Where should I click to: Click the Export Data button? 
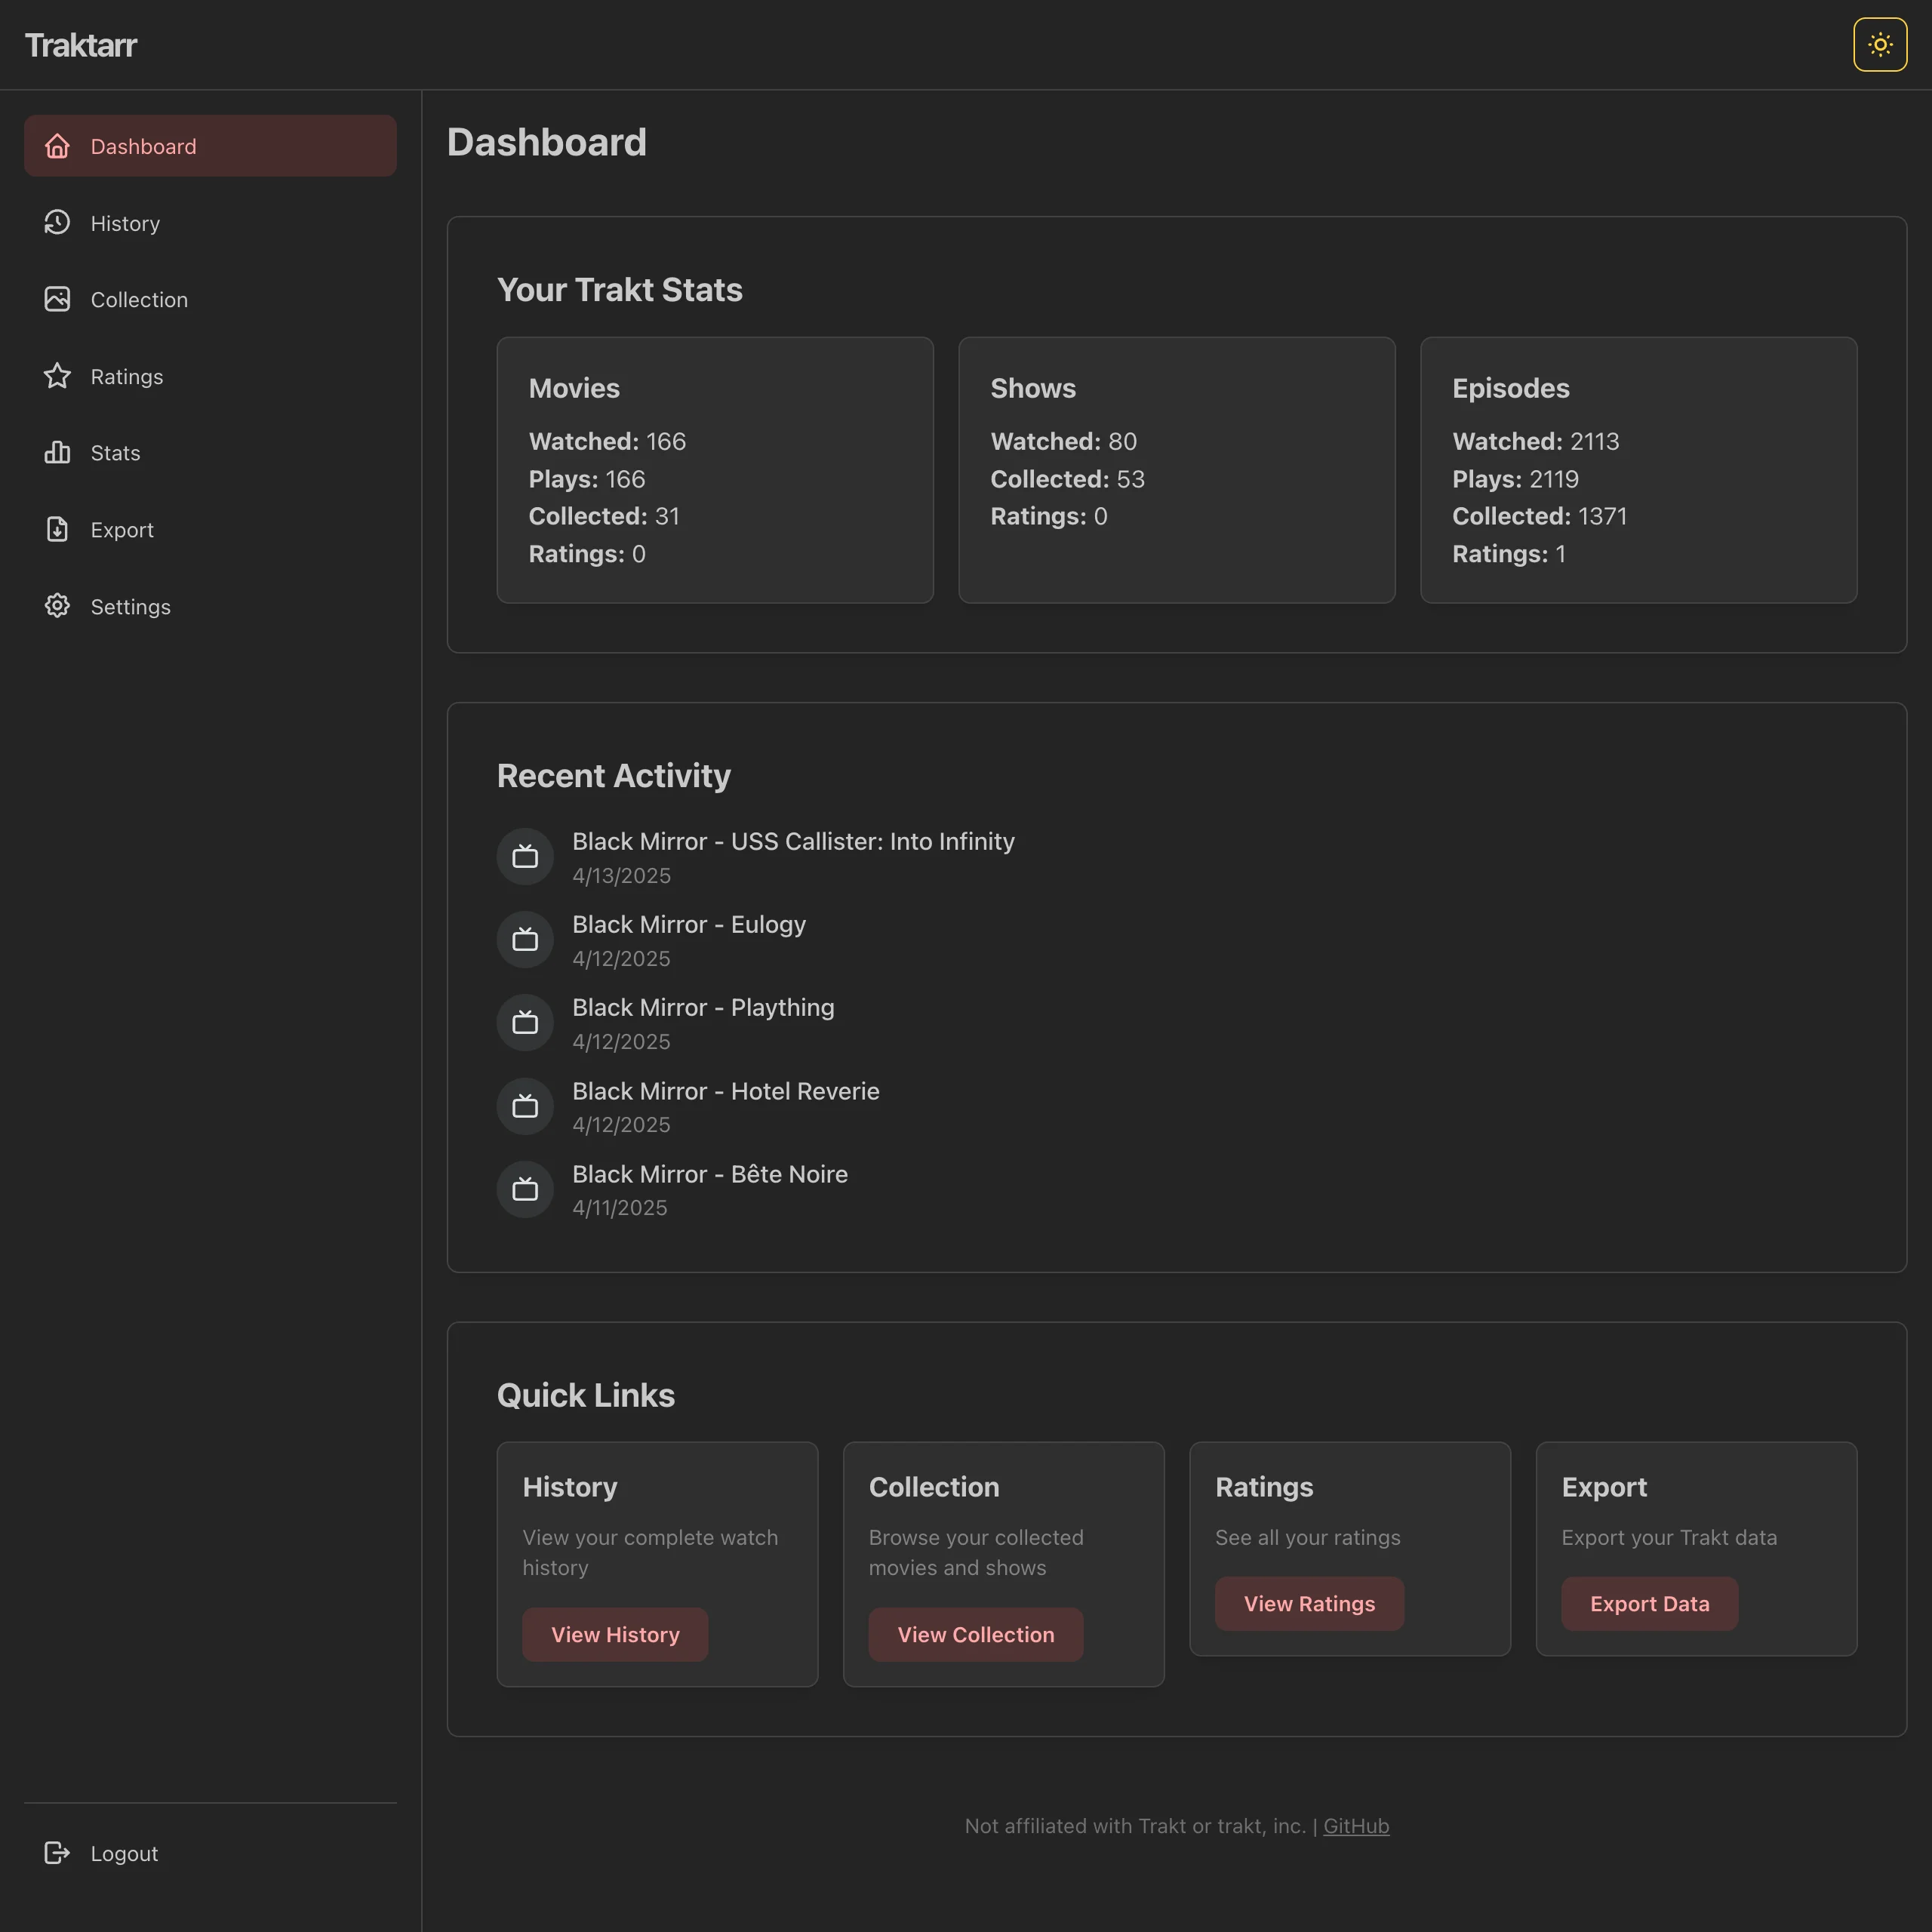point(1649,1604)
